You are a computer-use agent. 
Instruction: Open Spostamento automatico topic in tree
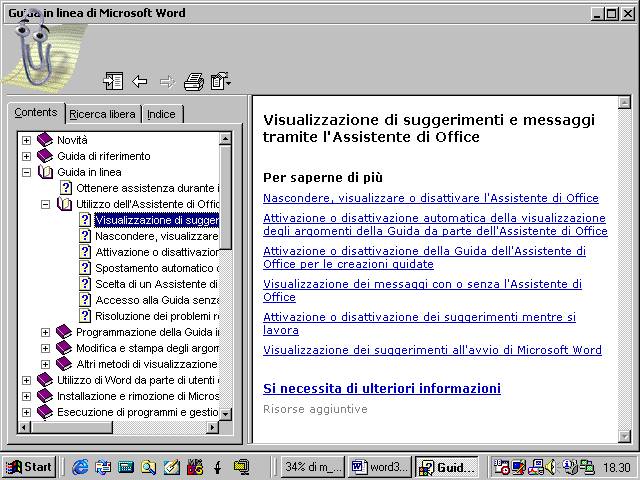157,268
